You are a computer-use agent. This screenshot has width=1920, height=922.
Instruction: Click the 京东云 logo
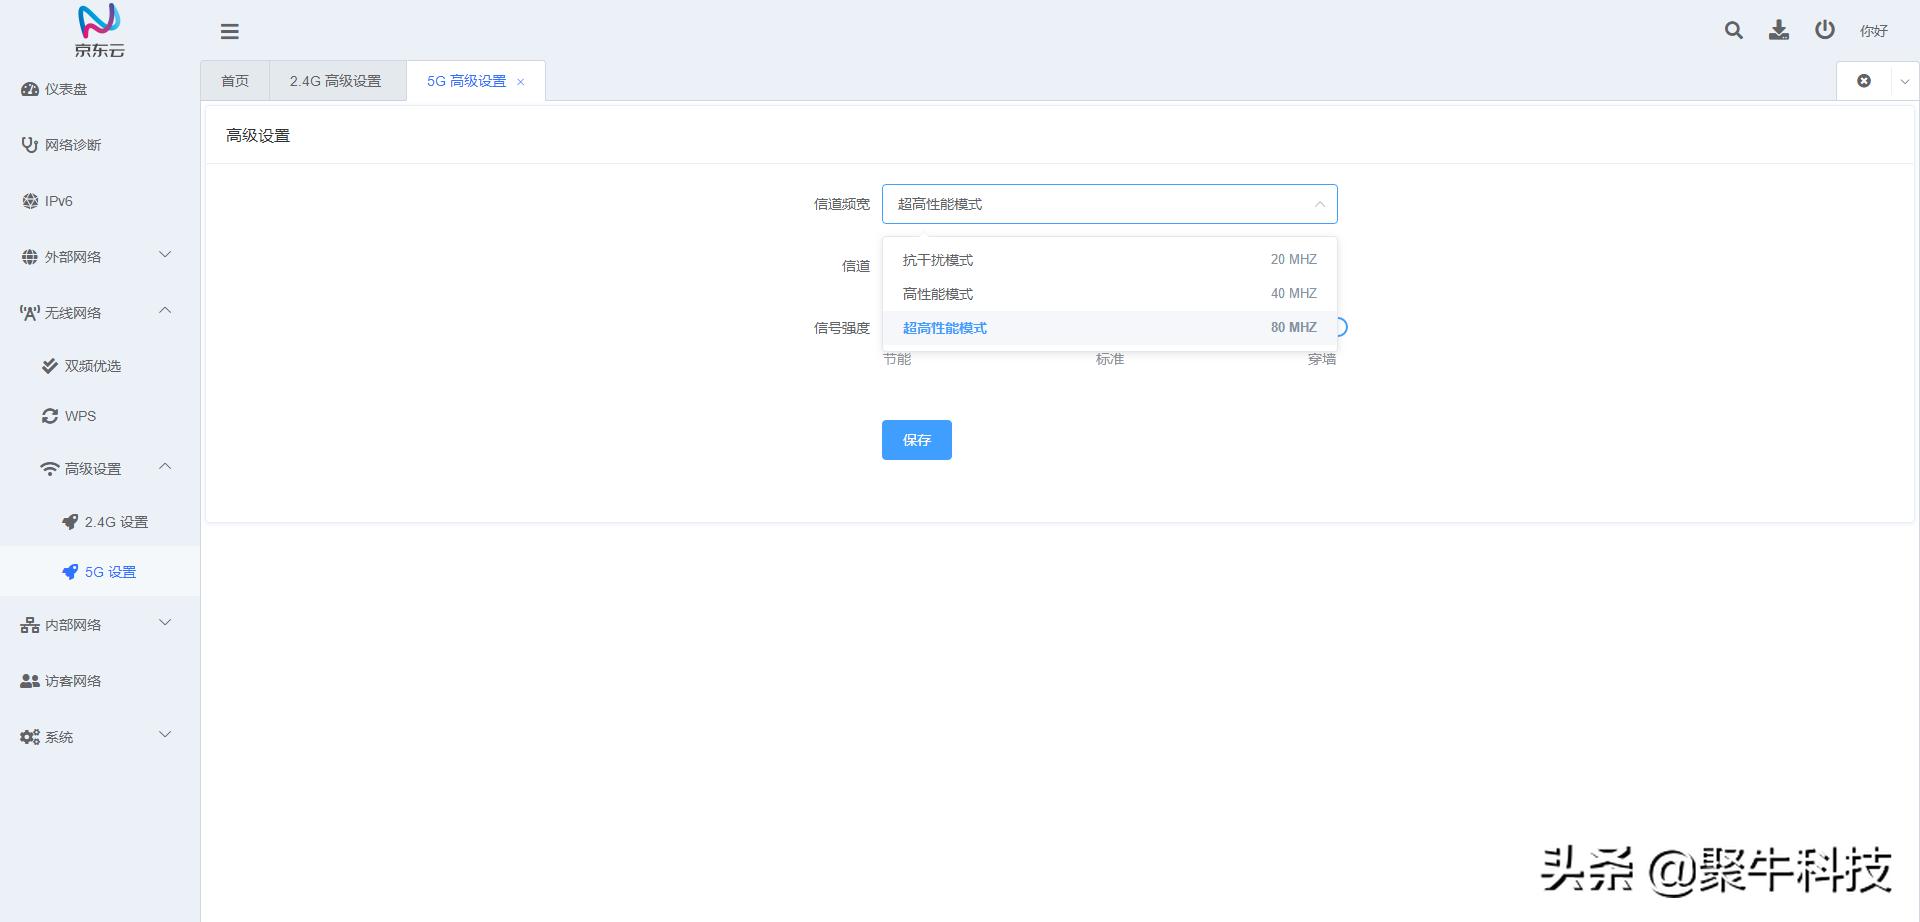coord(99,30)
